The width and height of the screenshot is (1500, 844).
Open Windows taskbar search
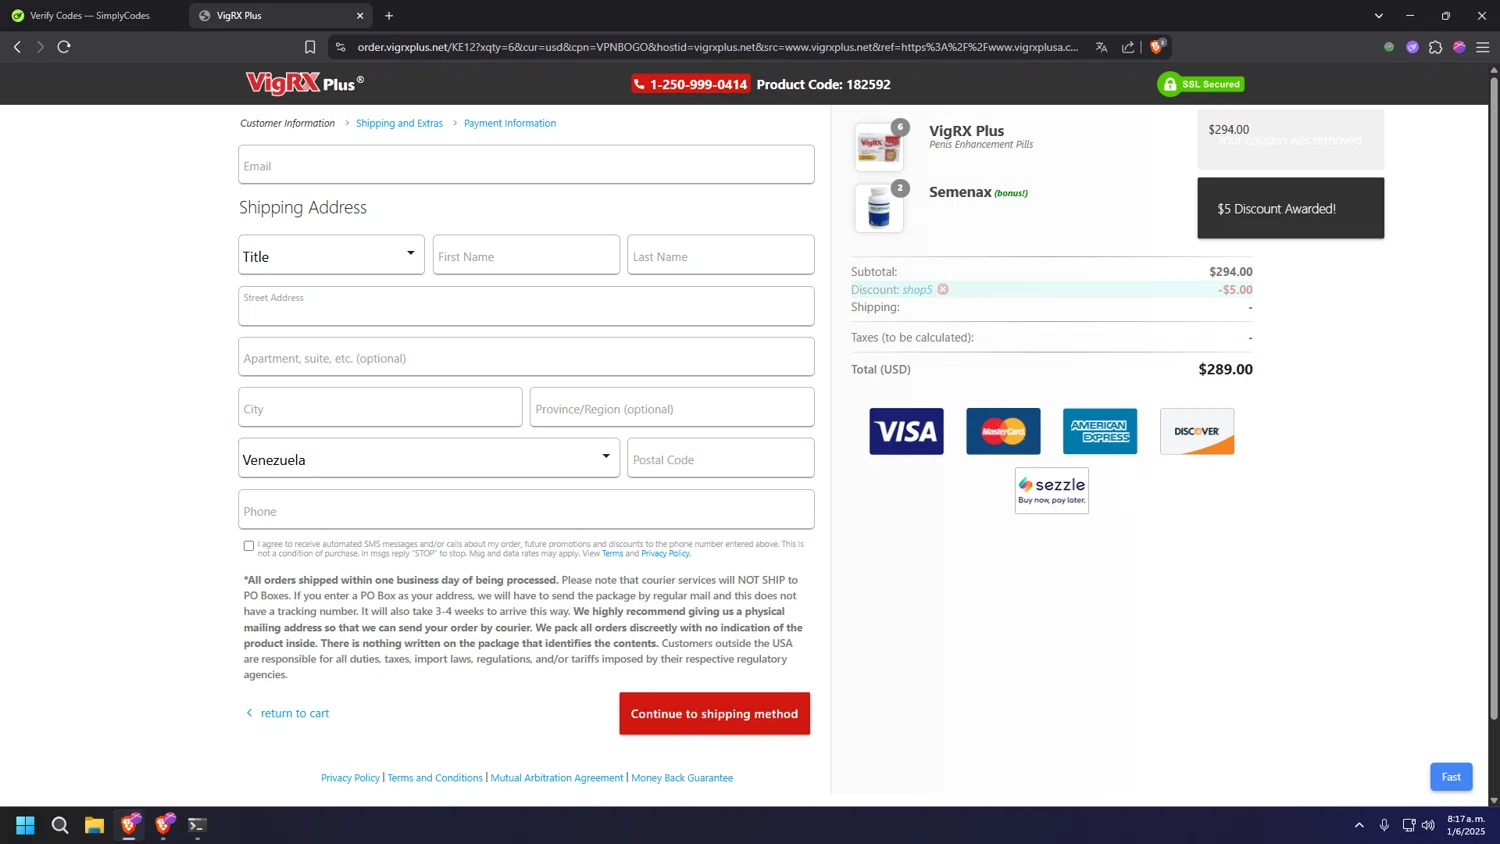click(x=60, y=825)
